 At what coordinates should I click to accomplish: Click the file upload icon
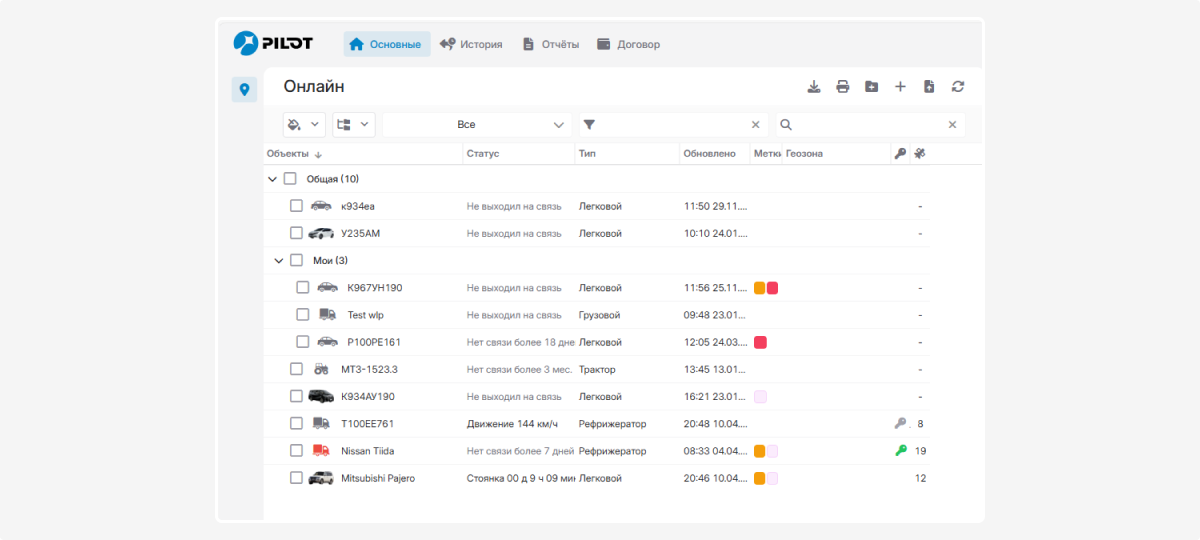[x=929, y=87]
